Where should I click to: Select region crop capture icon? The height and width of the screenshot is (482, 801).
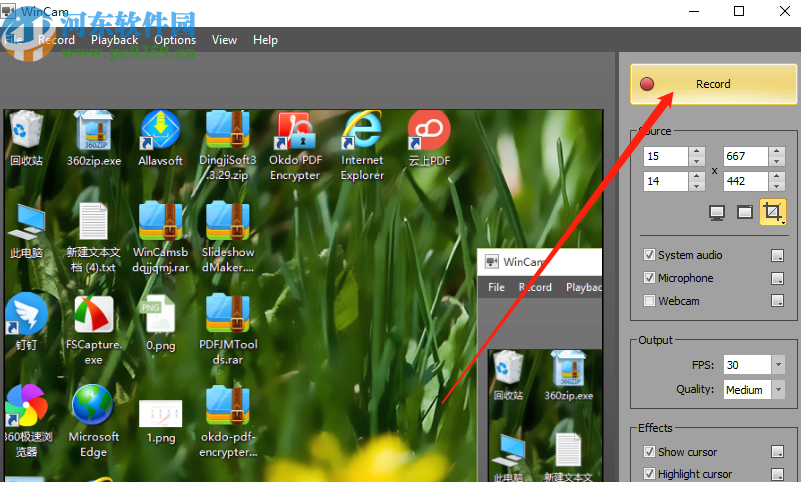[x=772, y=212]
